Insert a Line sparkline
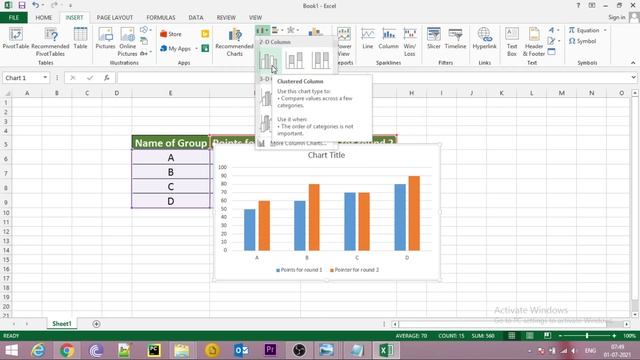This screenshot has width=640, height=360. (x=368, y=39)
